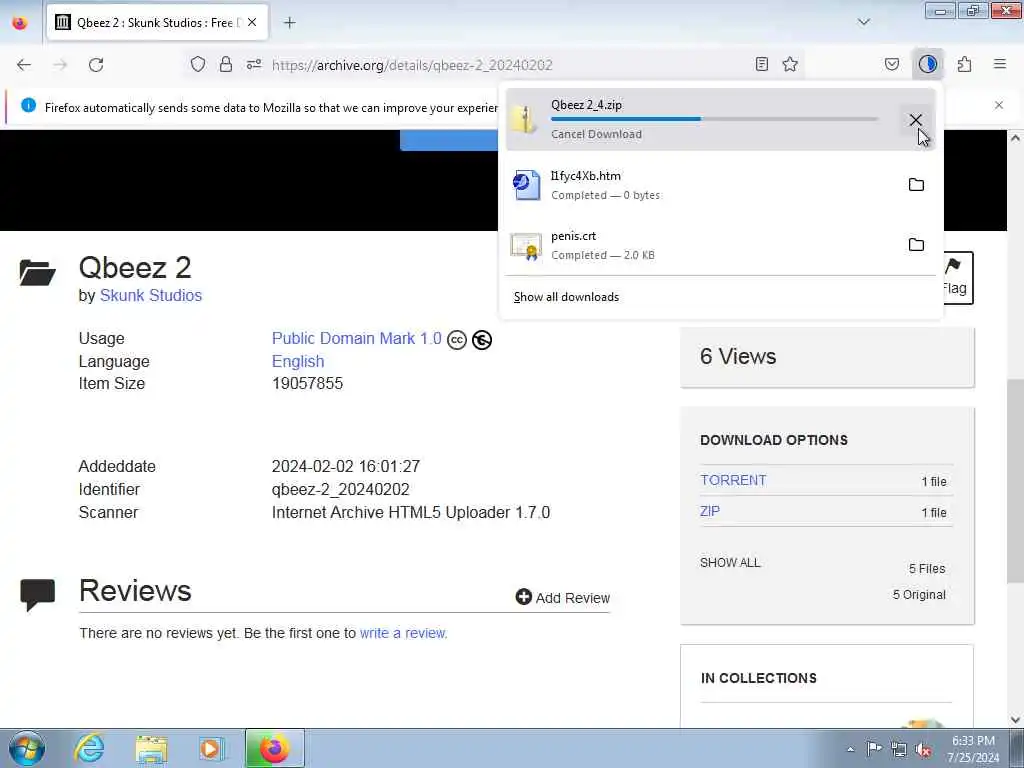Click the scrollbar up arrow
This screenshot has width=1024, height=768.
[x=1015, y=138]
